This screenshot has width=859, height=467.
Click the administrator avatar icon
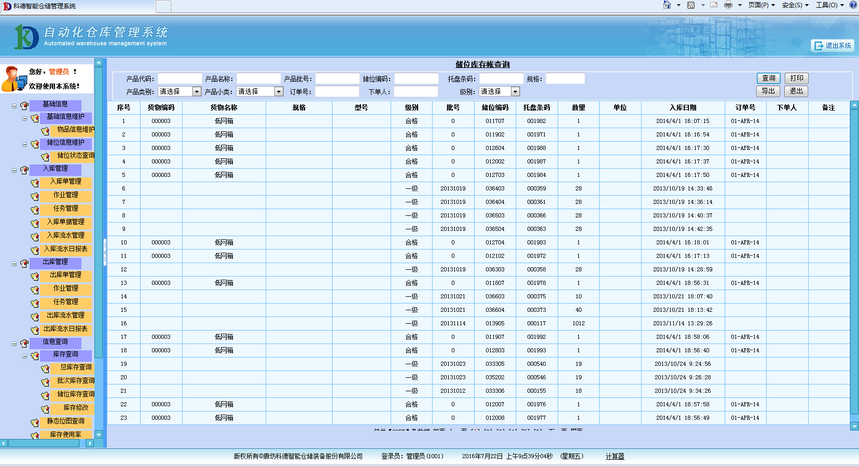point(13,78)
